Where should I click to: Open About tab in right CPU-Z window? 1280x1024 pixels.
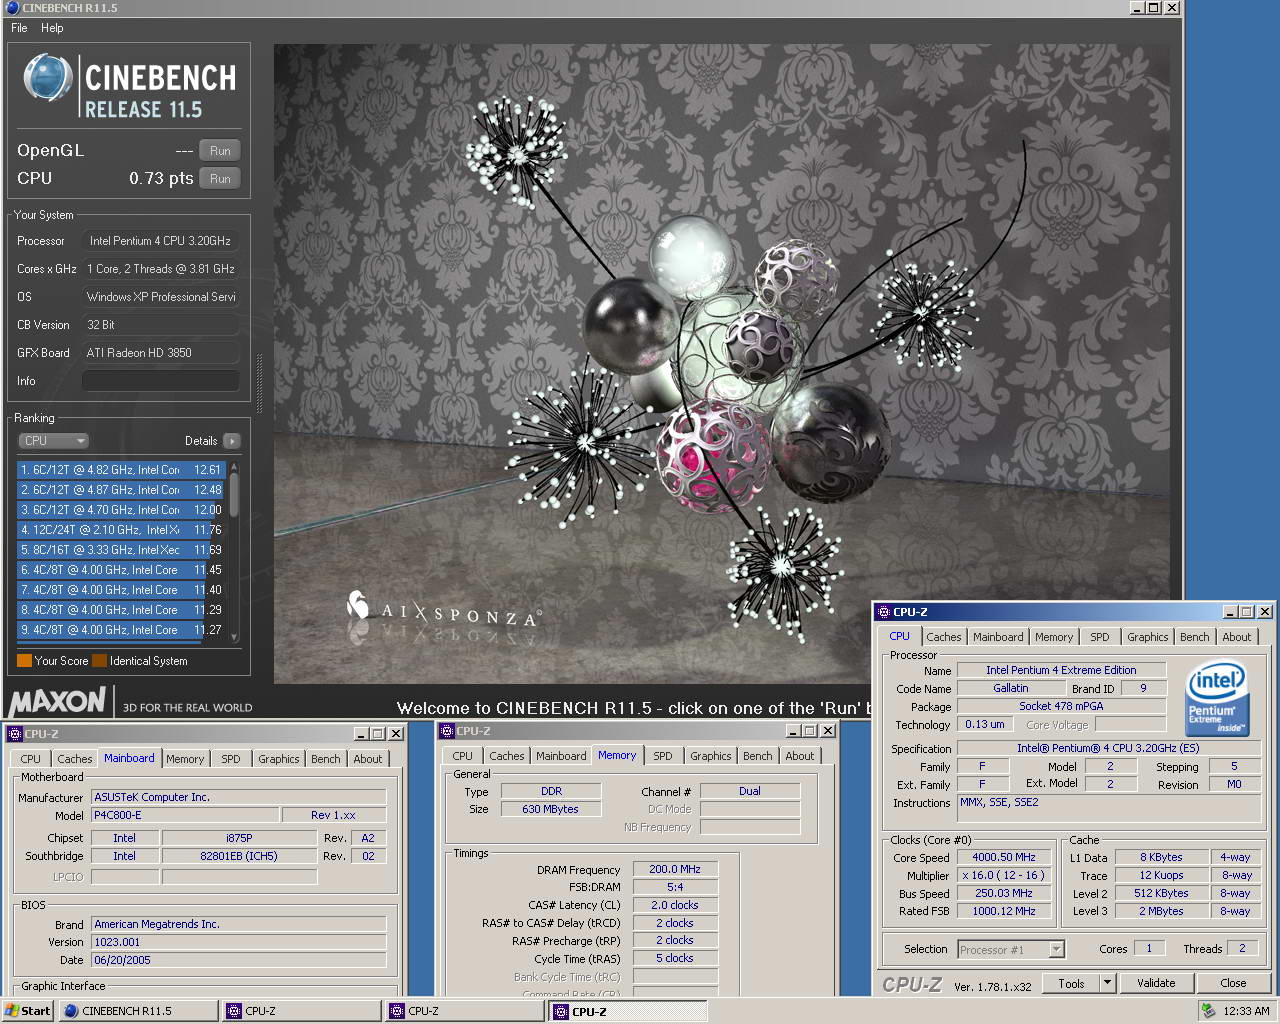coord(1237,637)
